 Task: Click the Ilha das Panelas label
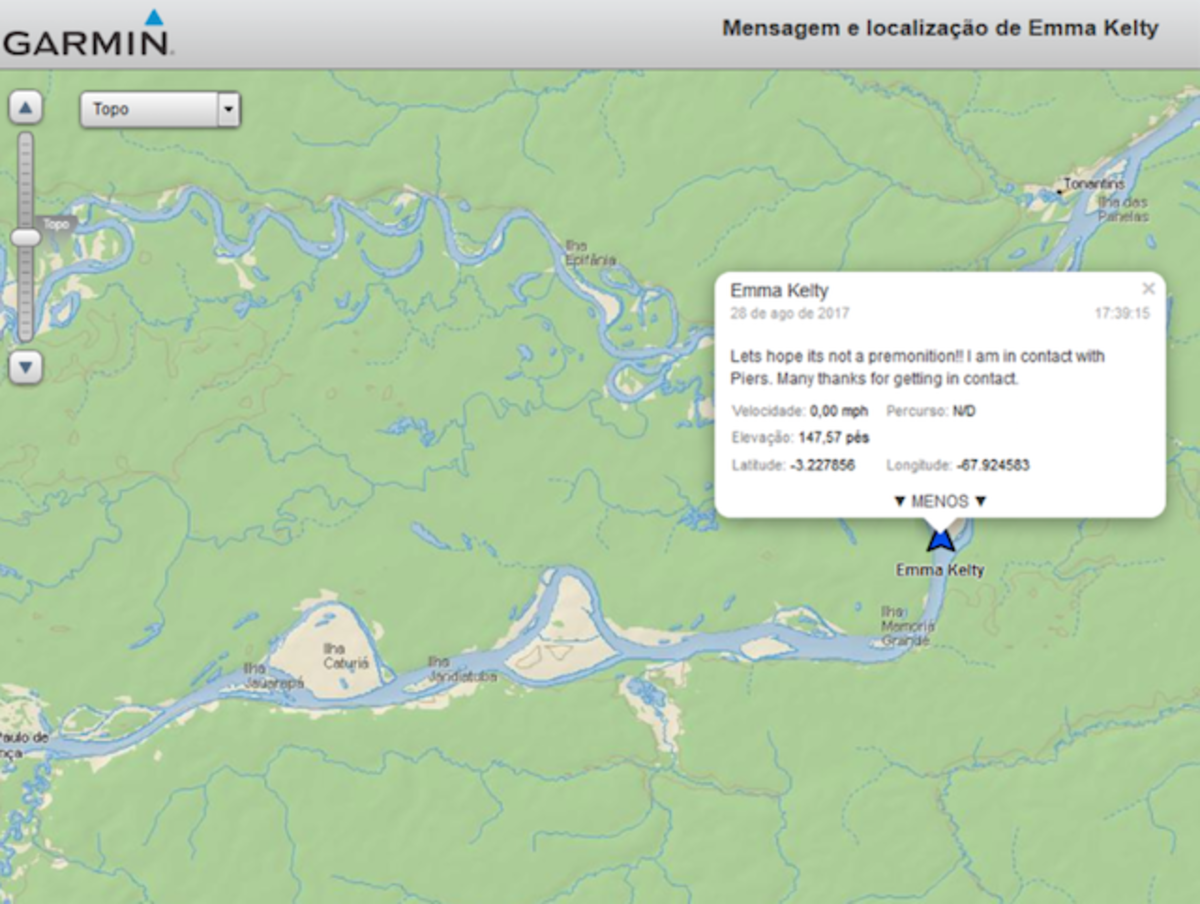(1124, 209)
